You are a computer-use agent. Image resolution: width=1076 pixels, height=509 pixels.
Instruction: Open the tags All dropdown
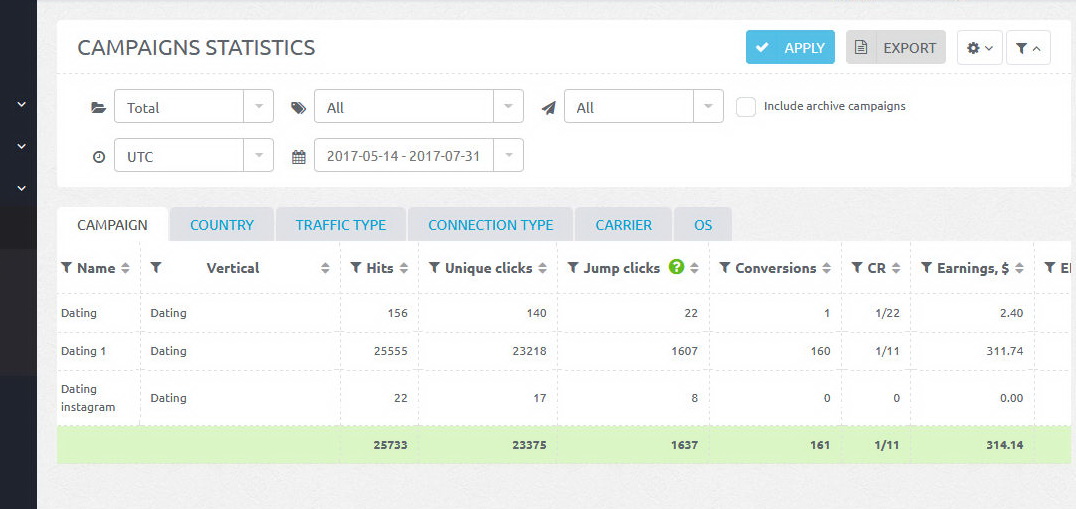[x=419, y=106]
